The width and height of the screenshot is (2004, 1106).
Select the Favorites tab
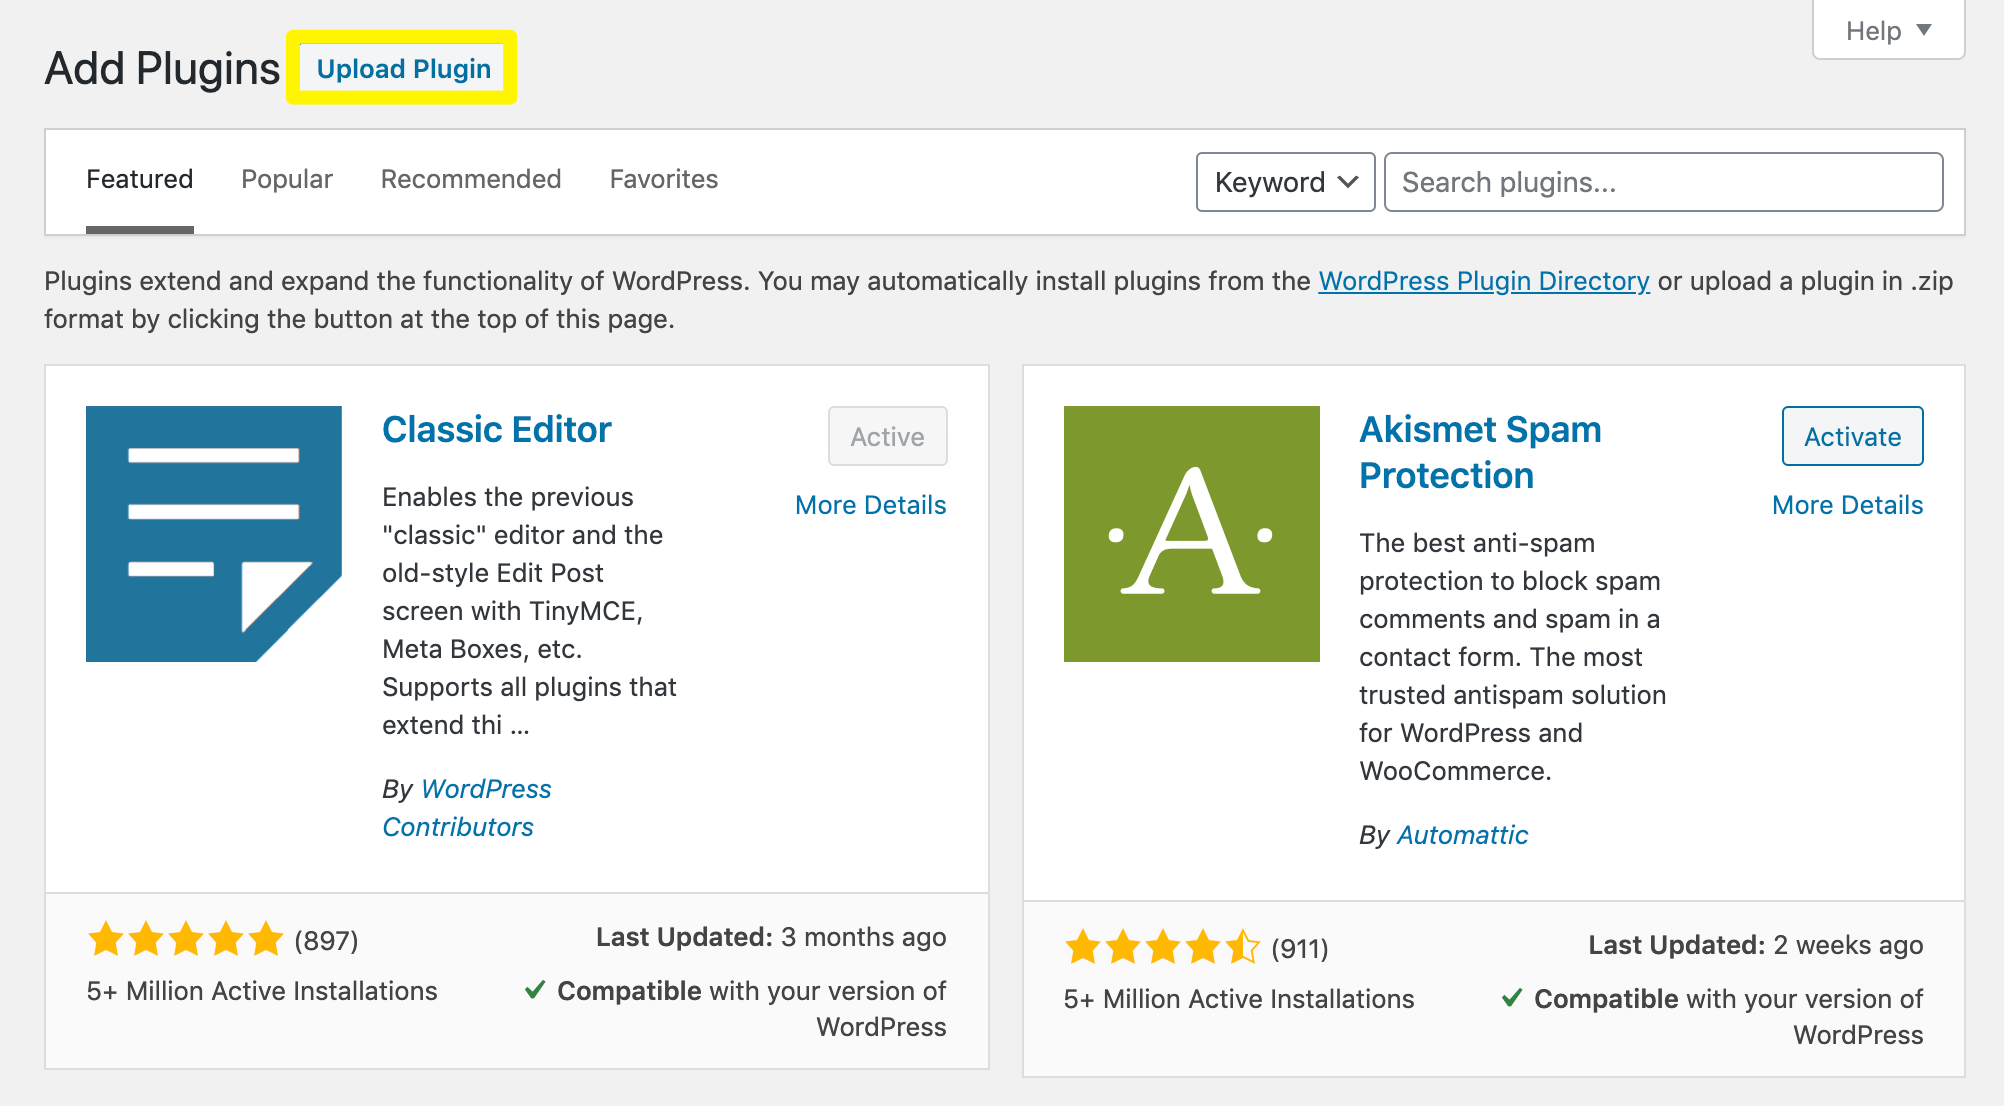663,179
